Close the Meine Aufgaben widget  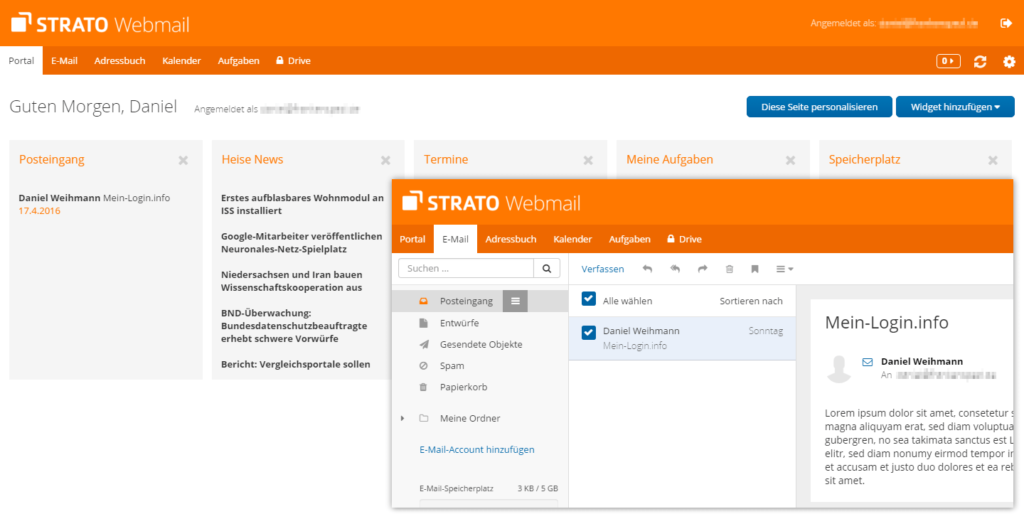[x=791, y=160]
